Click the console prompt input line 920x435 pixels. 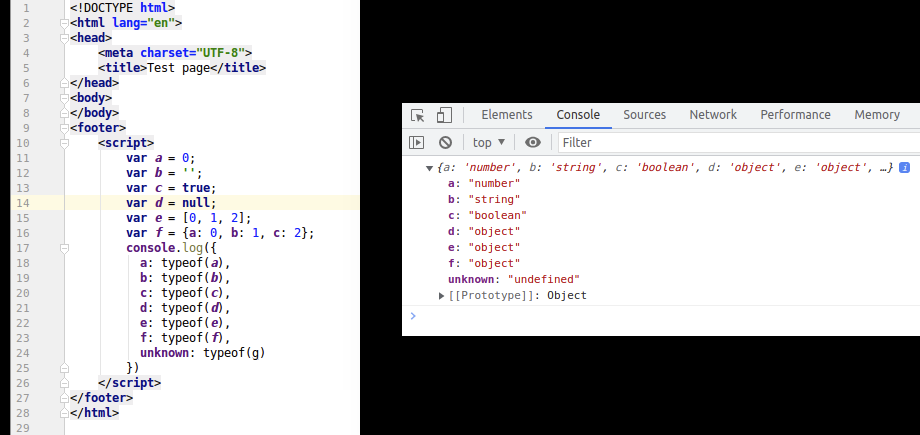663,316
